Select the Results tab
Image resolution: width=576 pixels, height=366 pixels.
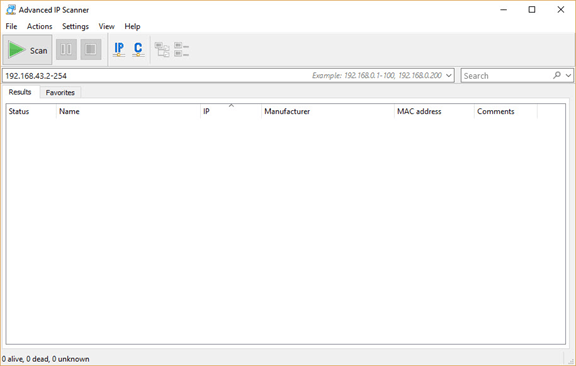[x=20, y=92]
